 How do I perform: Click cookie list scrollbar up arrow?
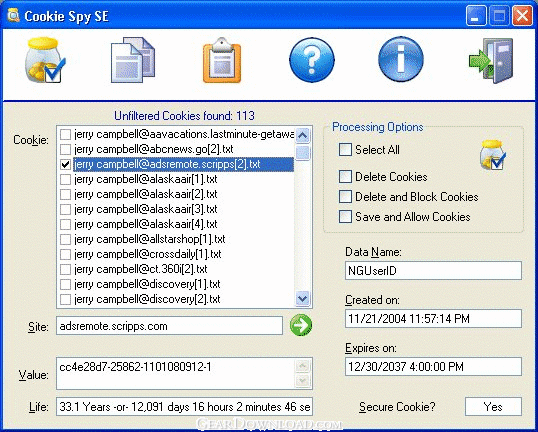tap(303, 135)
